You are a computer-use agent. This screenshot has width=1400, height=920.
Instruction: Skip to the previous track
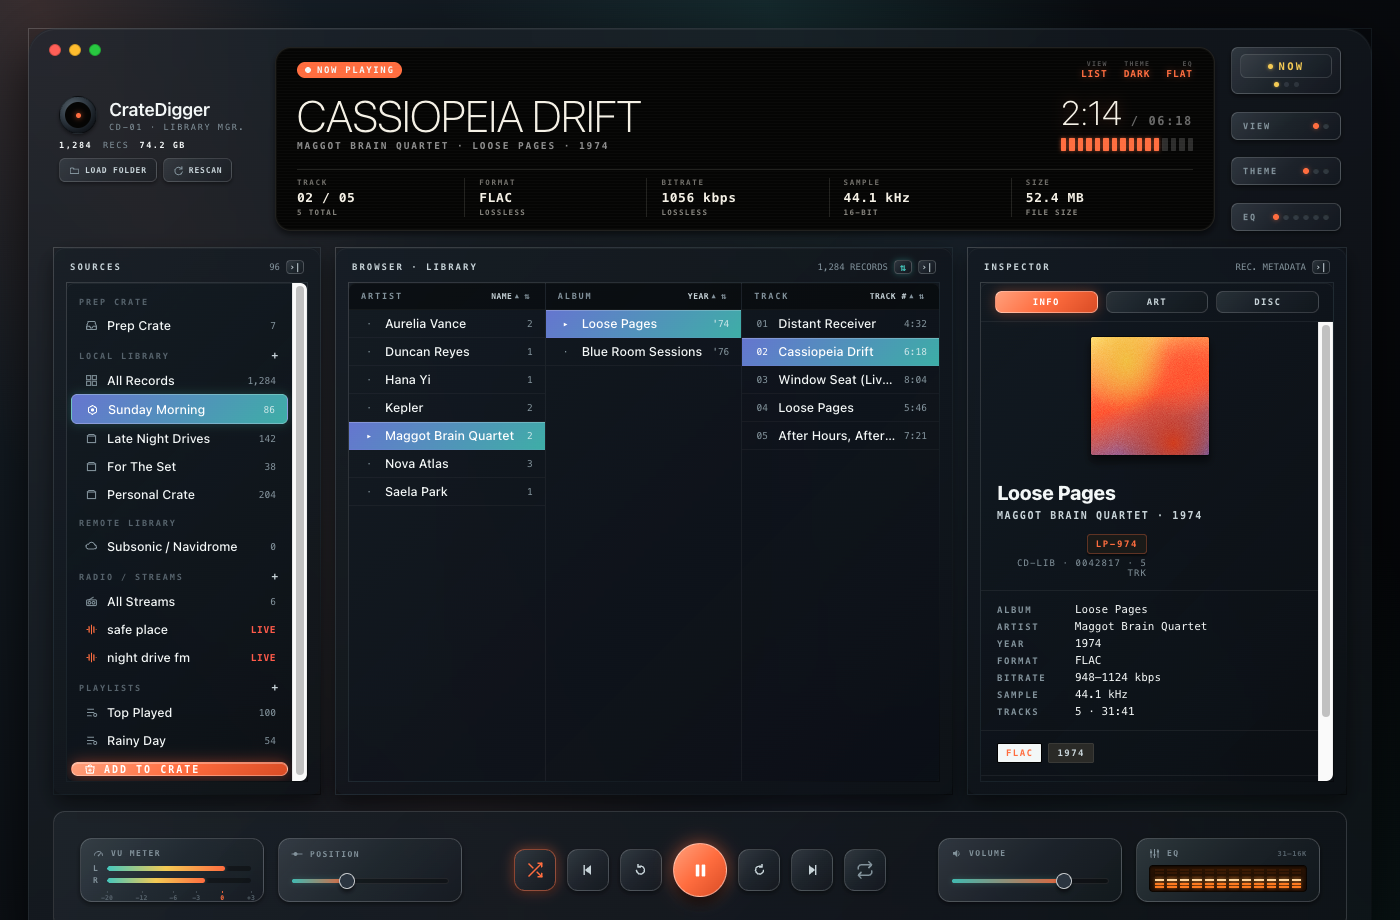click(x=588, y=870)
